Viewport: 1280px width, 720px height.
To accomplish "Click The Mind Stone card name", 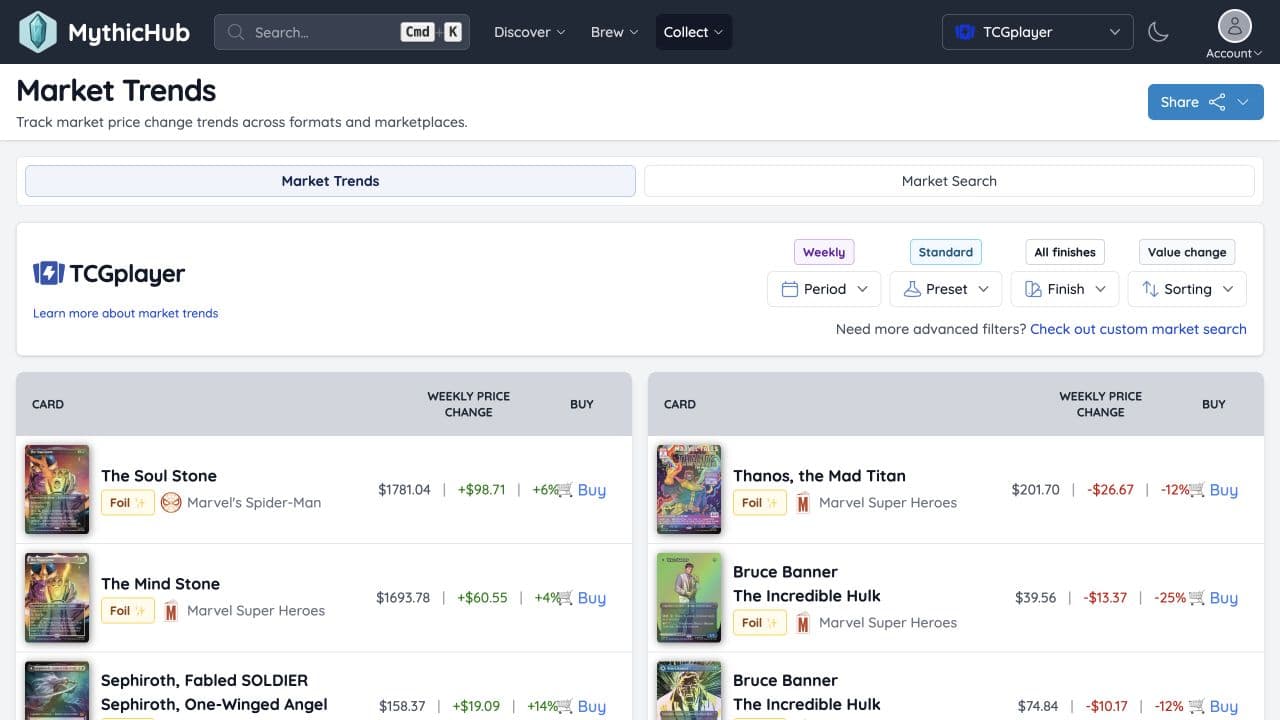I will pos(160,584).
